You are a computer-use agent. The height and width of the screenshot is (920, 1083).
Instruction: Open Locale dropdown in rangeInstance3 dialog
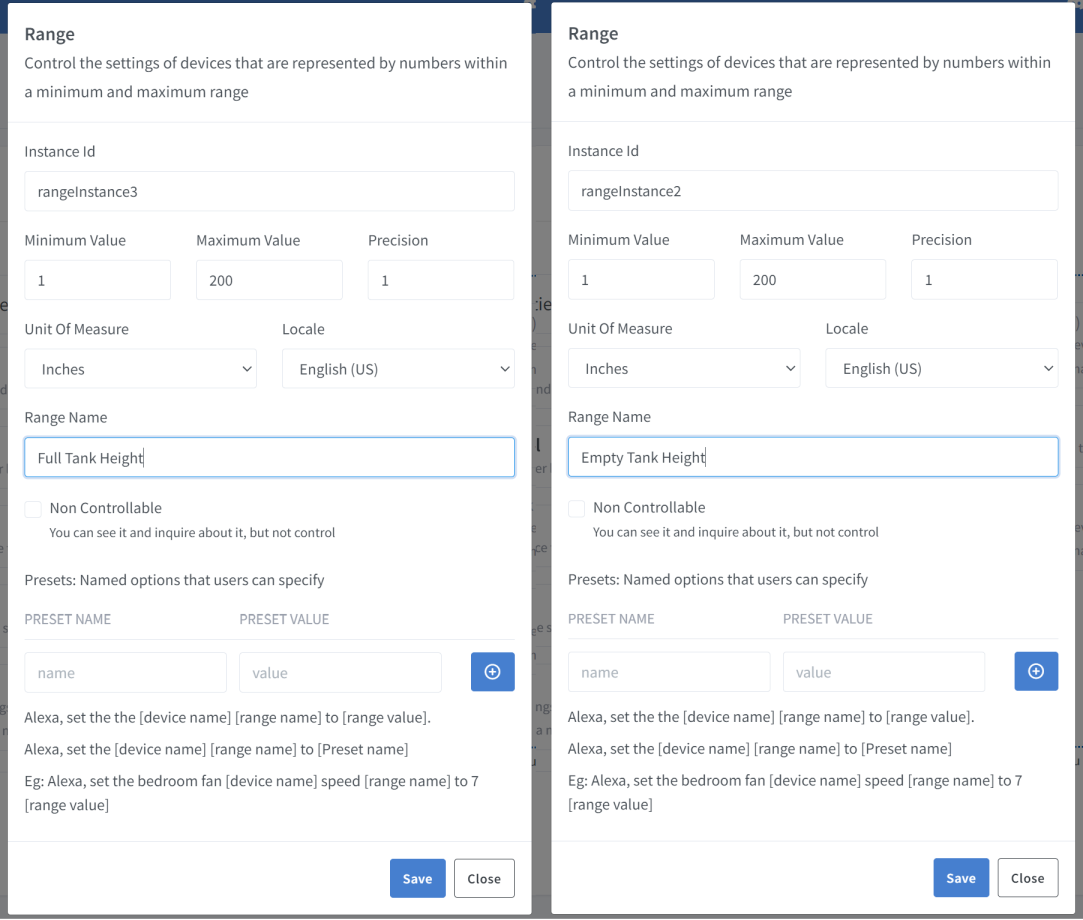click(398, 369)
